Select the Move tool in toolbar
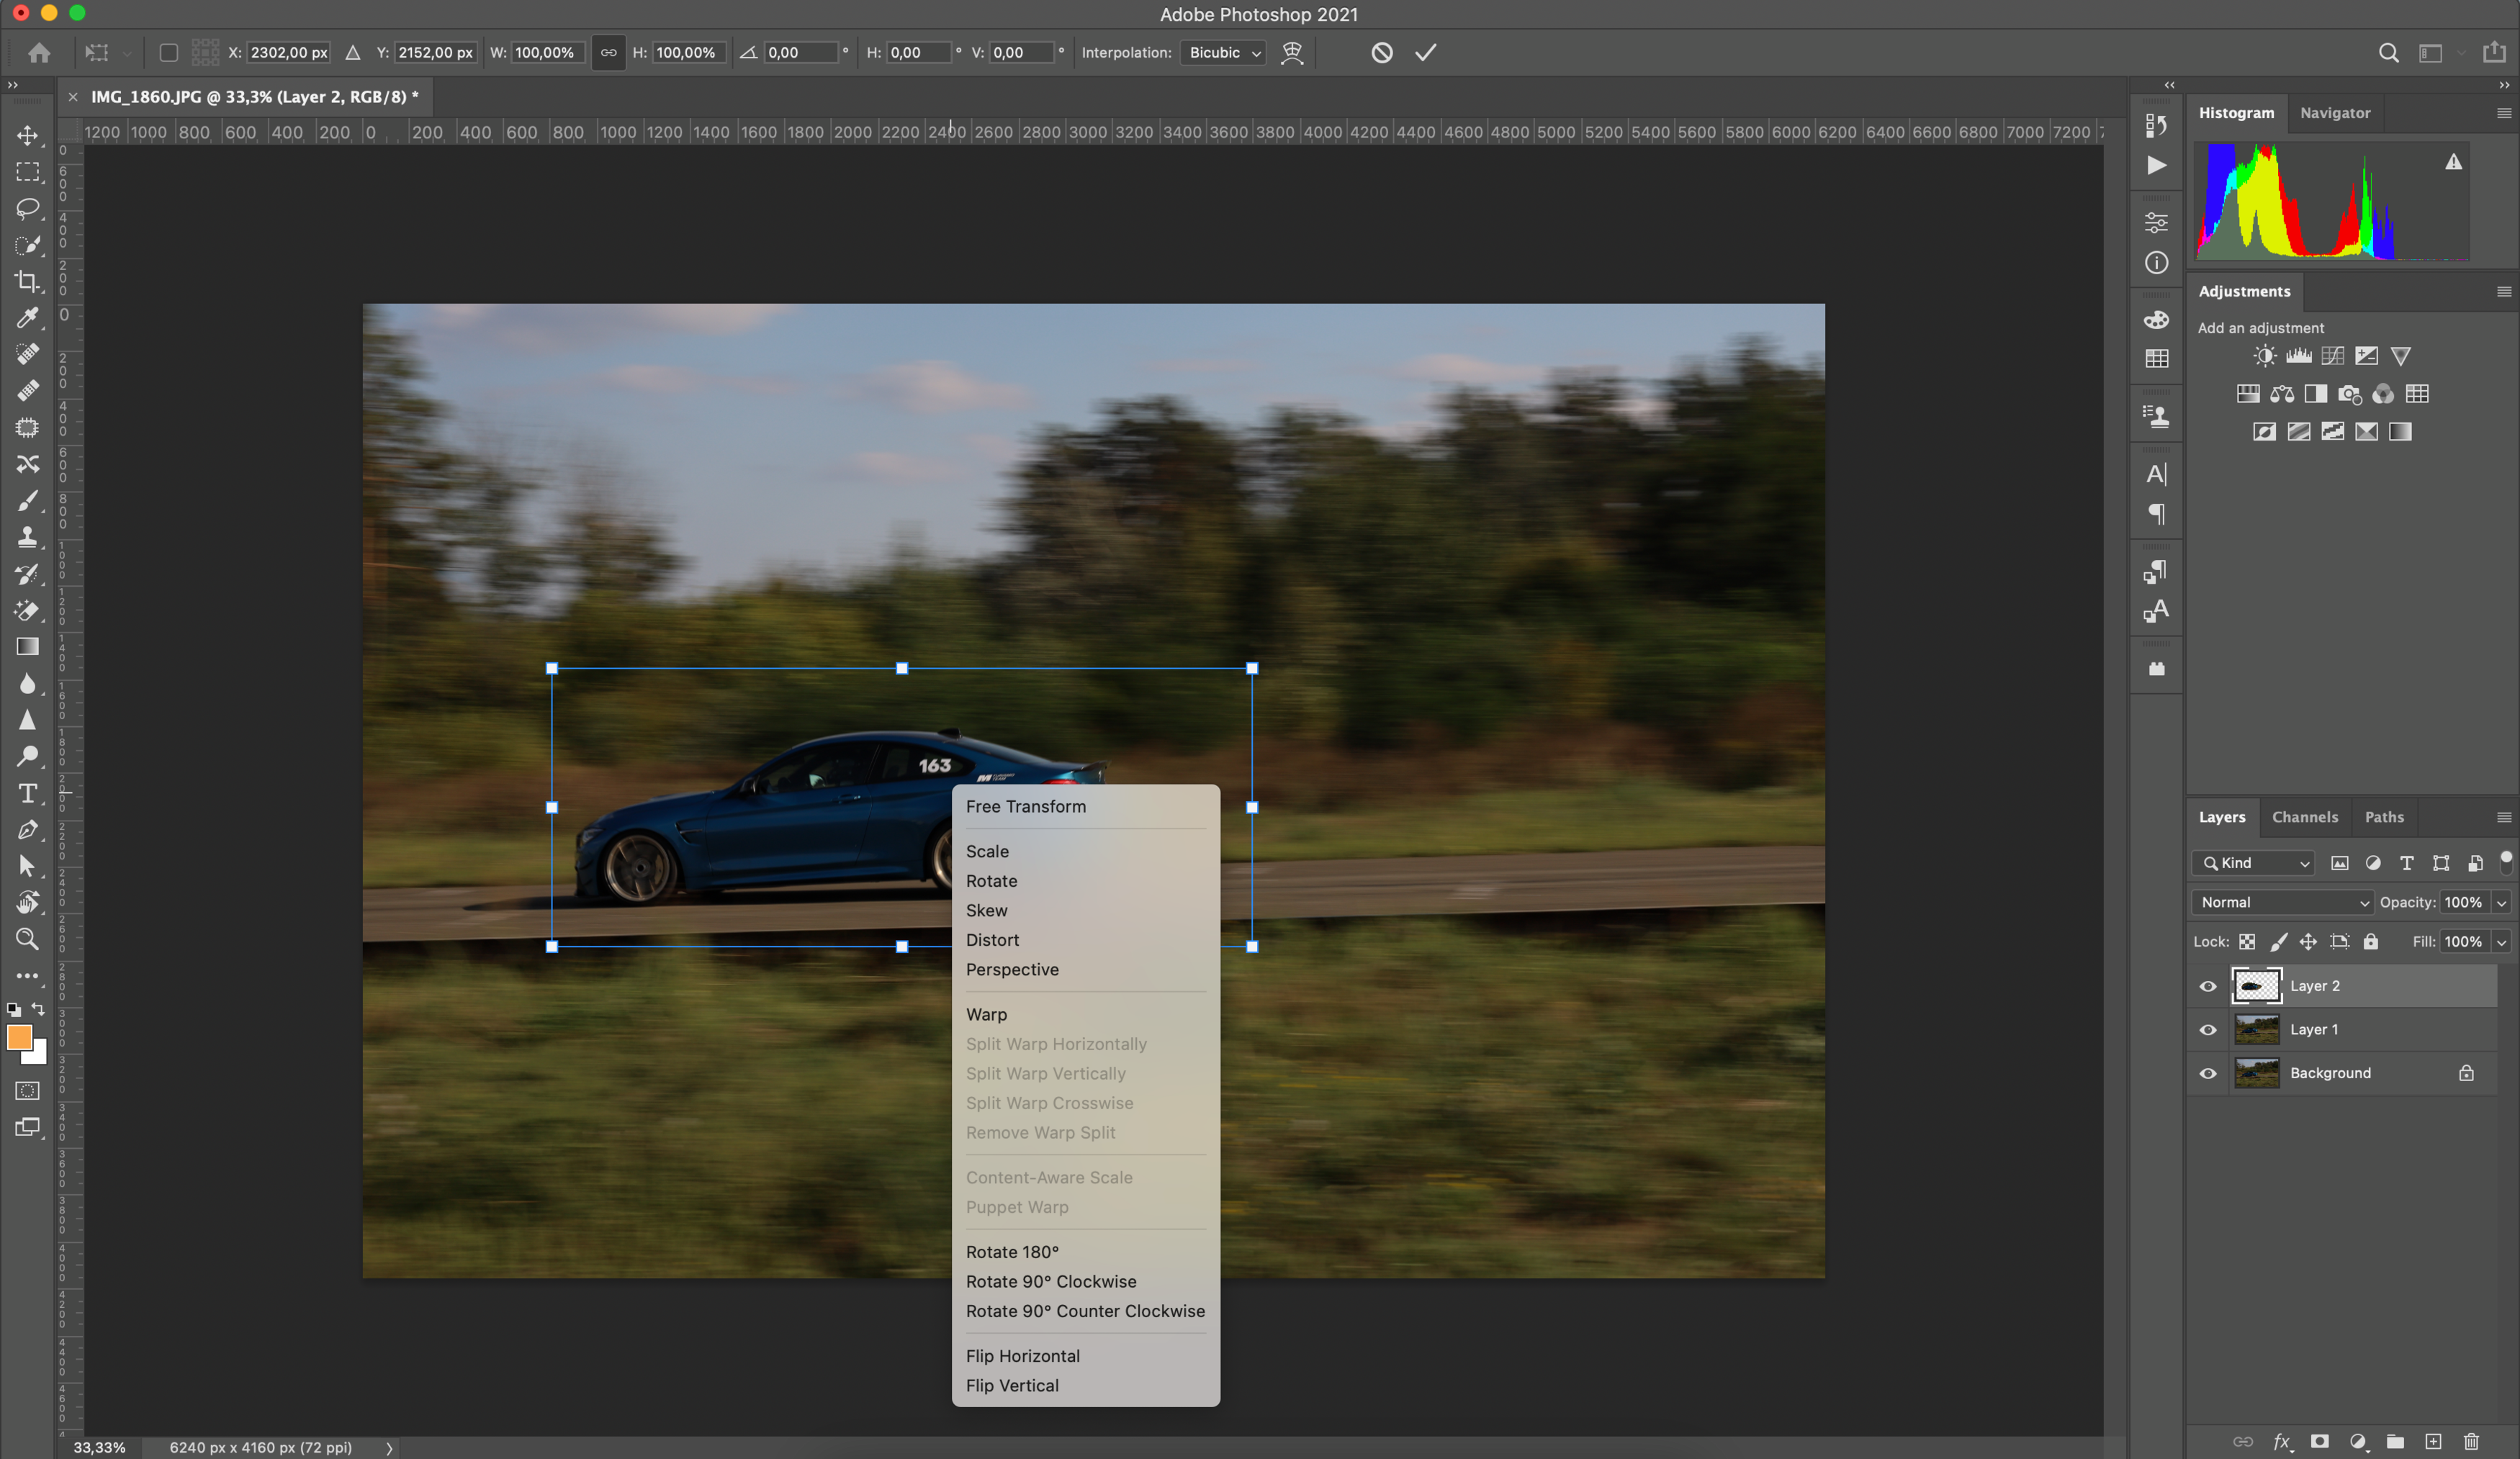The height and width of the screenshot is (1459, 2520). pyautogui.click(x=26, y=134)
